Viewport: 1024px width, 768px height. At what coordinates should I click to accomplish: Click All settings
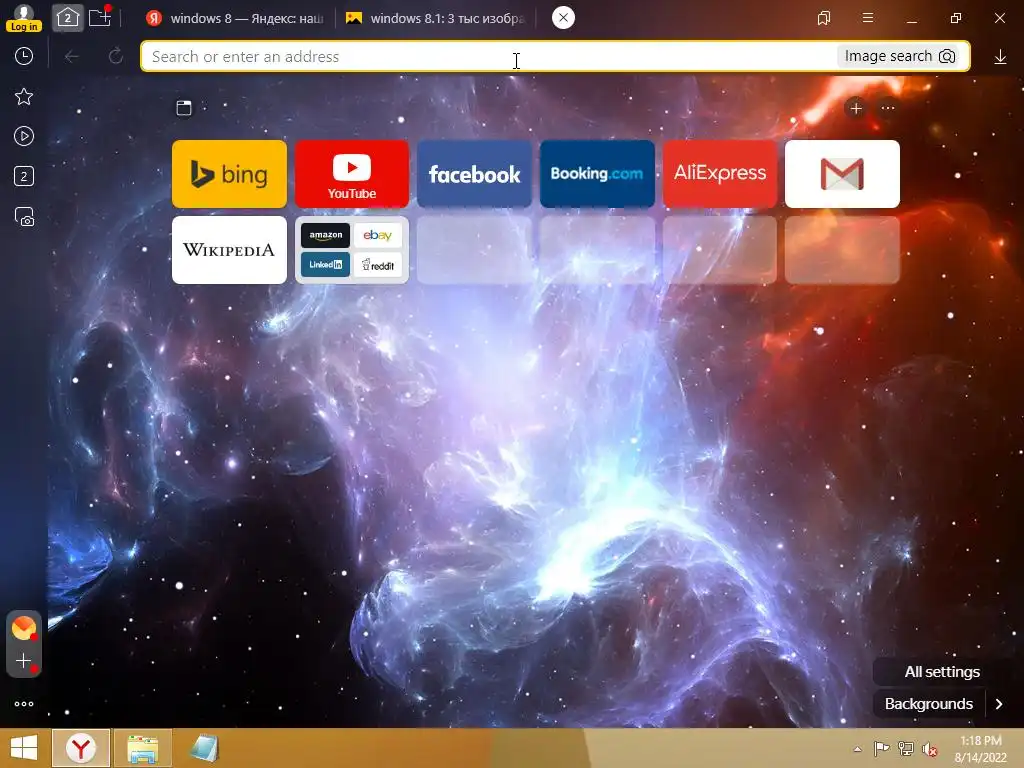pyautogui.click(x=942, y=671)
